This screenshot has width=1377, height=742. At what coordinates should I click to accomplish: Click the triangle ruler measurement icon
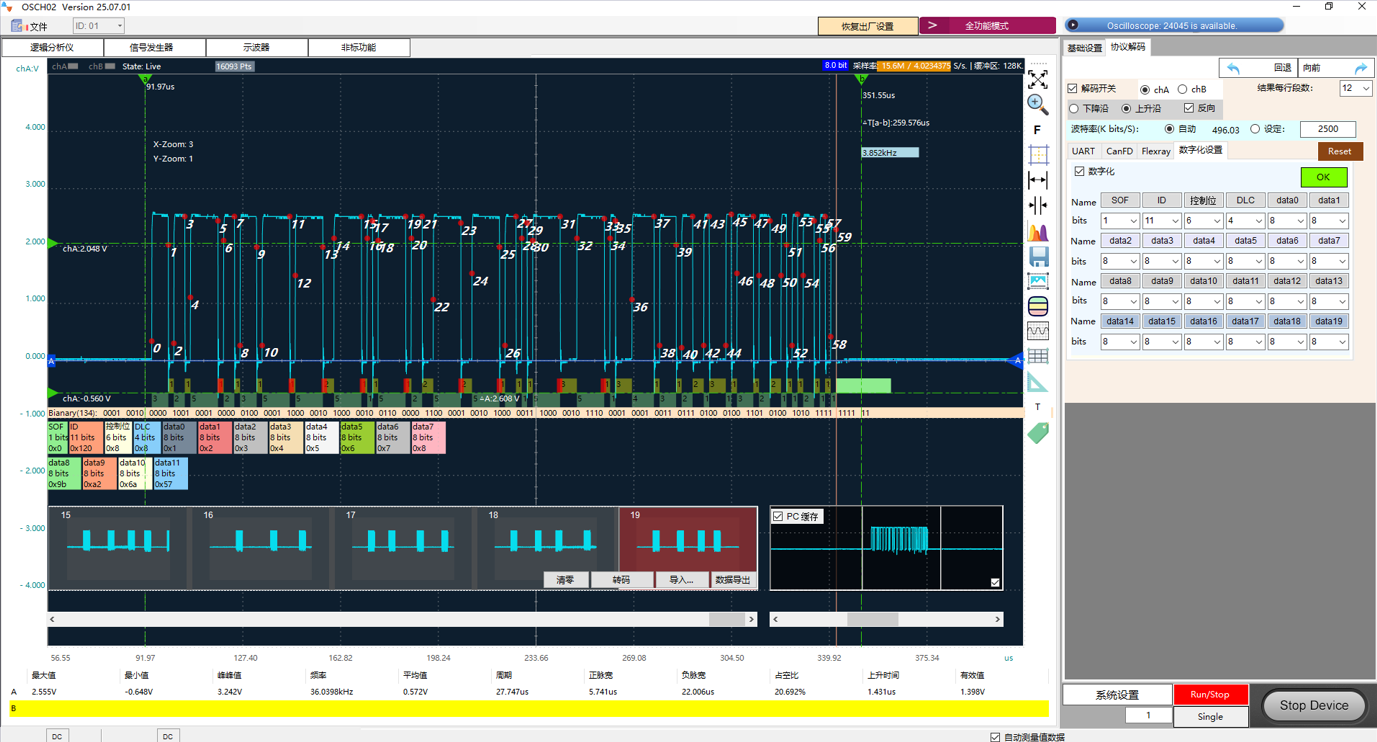point(1038,382)
